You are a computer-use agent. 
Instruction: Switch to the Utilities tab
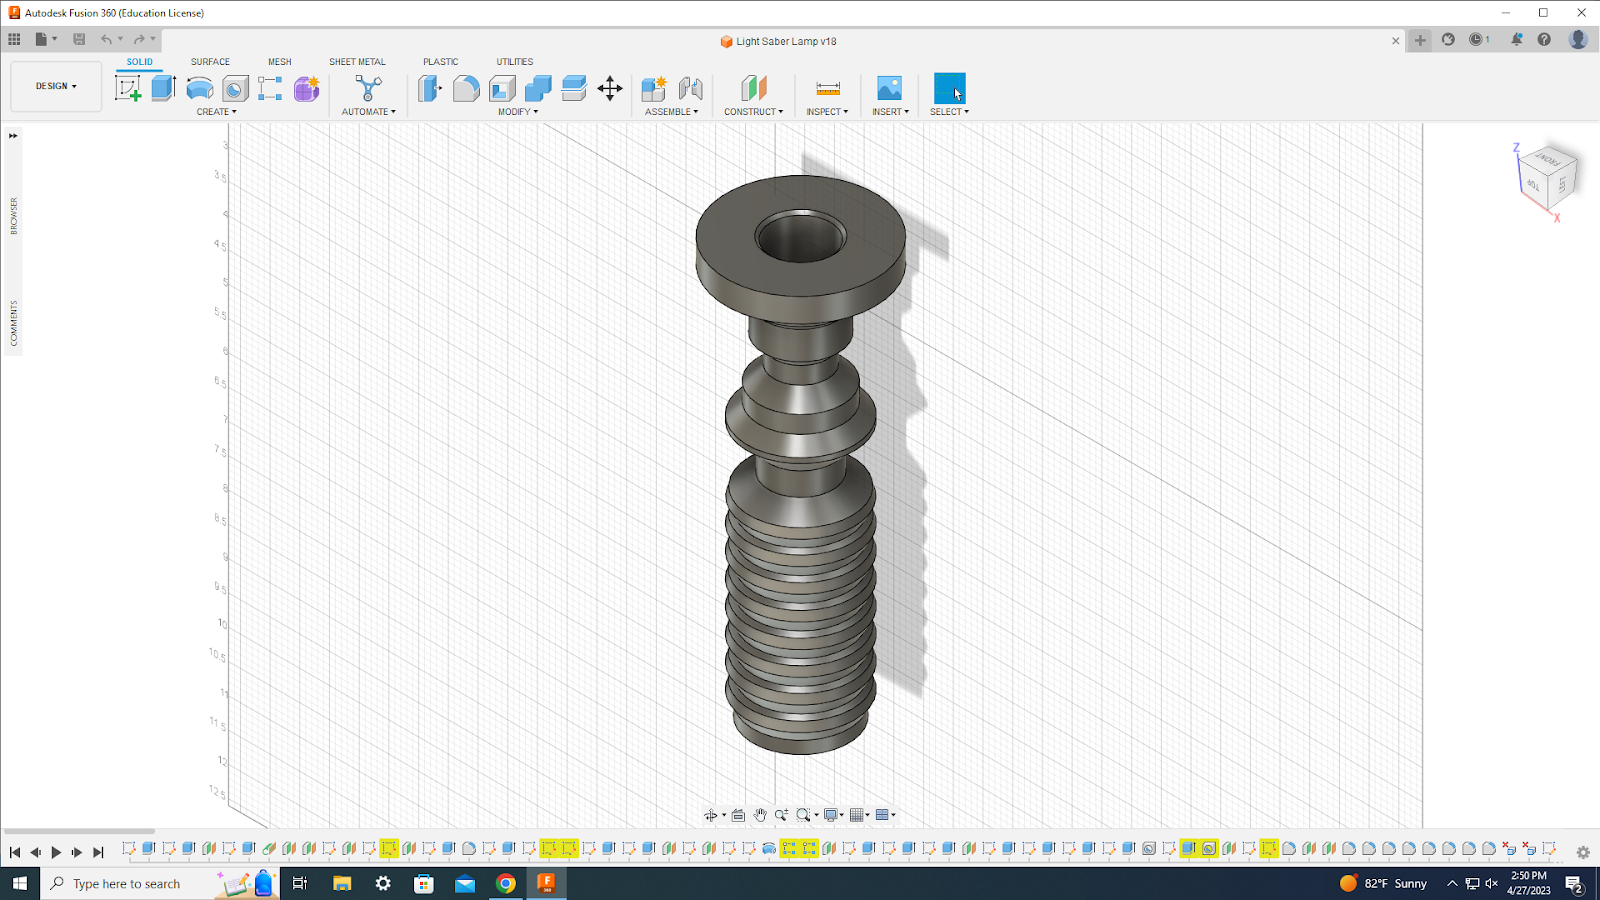point(515,62)
